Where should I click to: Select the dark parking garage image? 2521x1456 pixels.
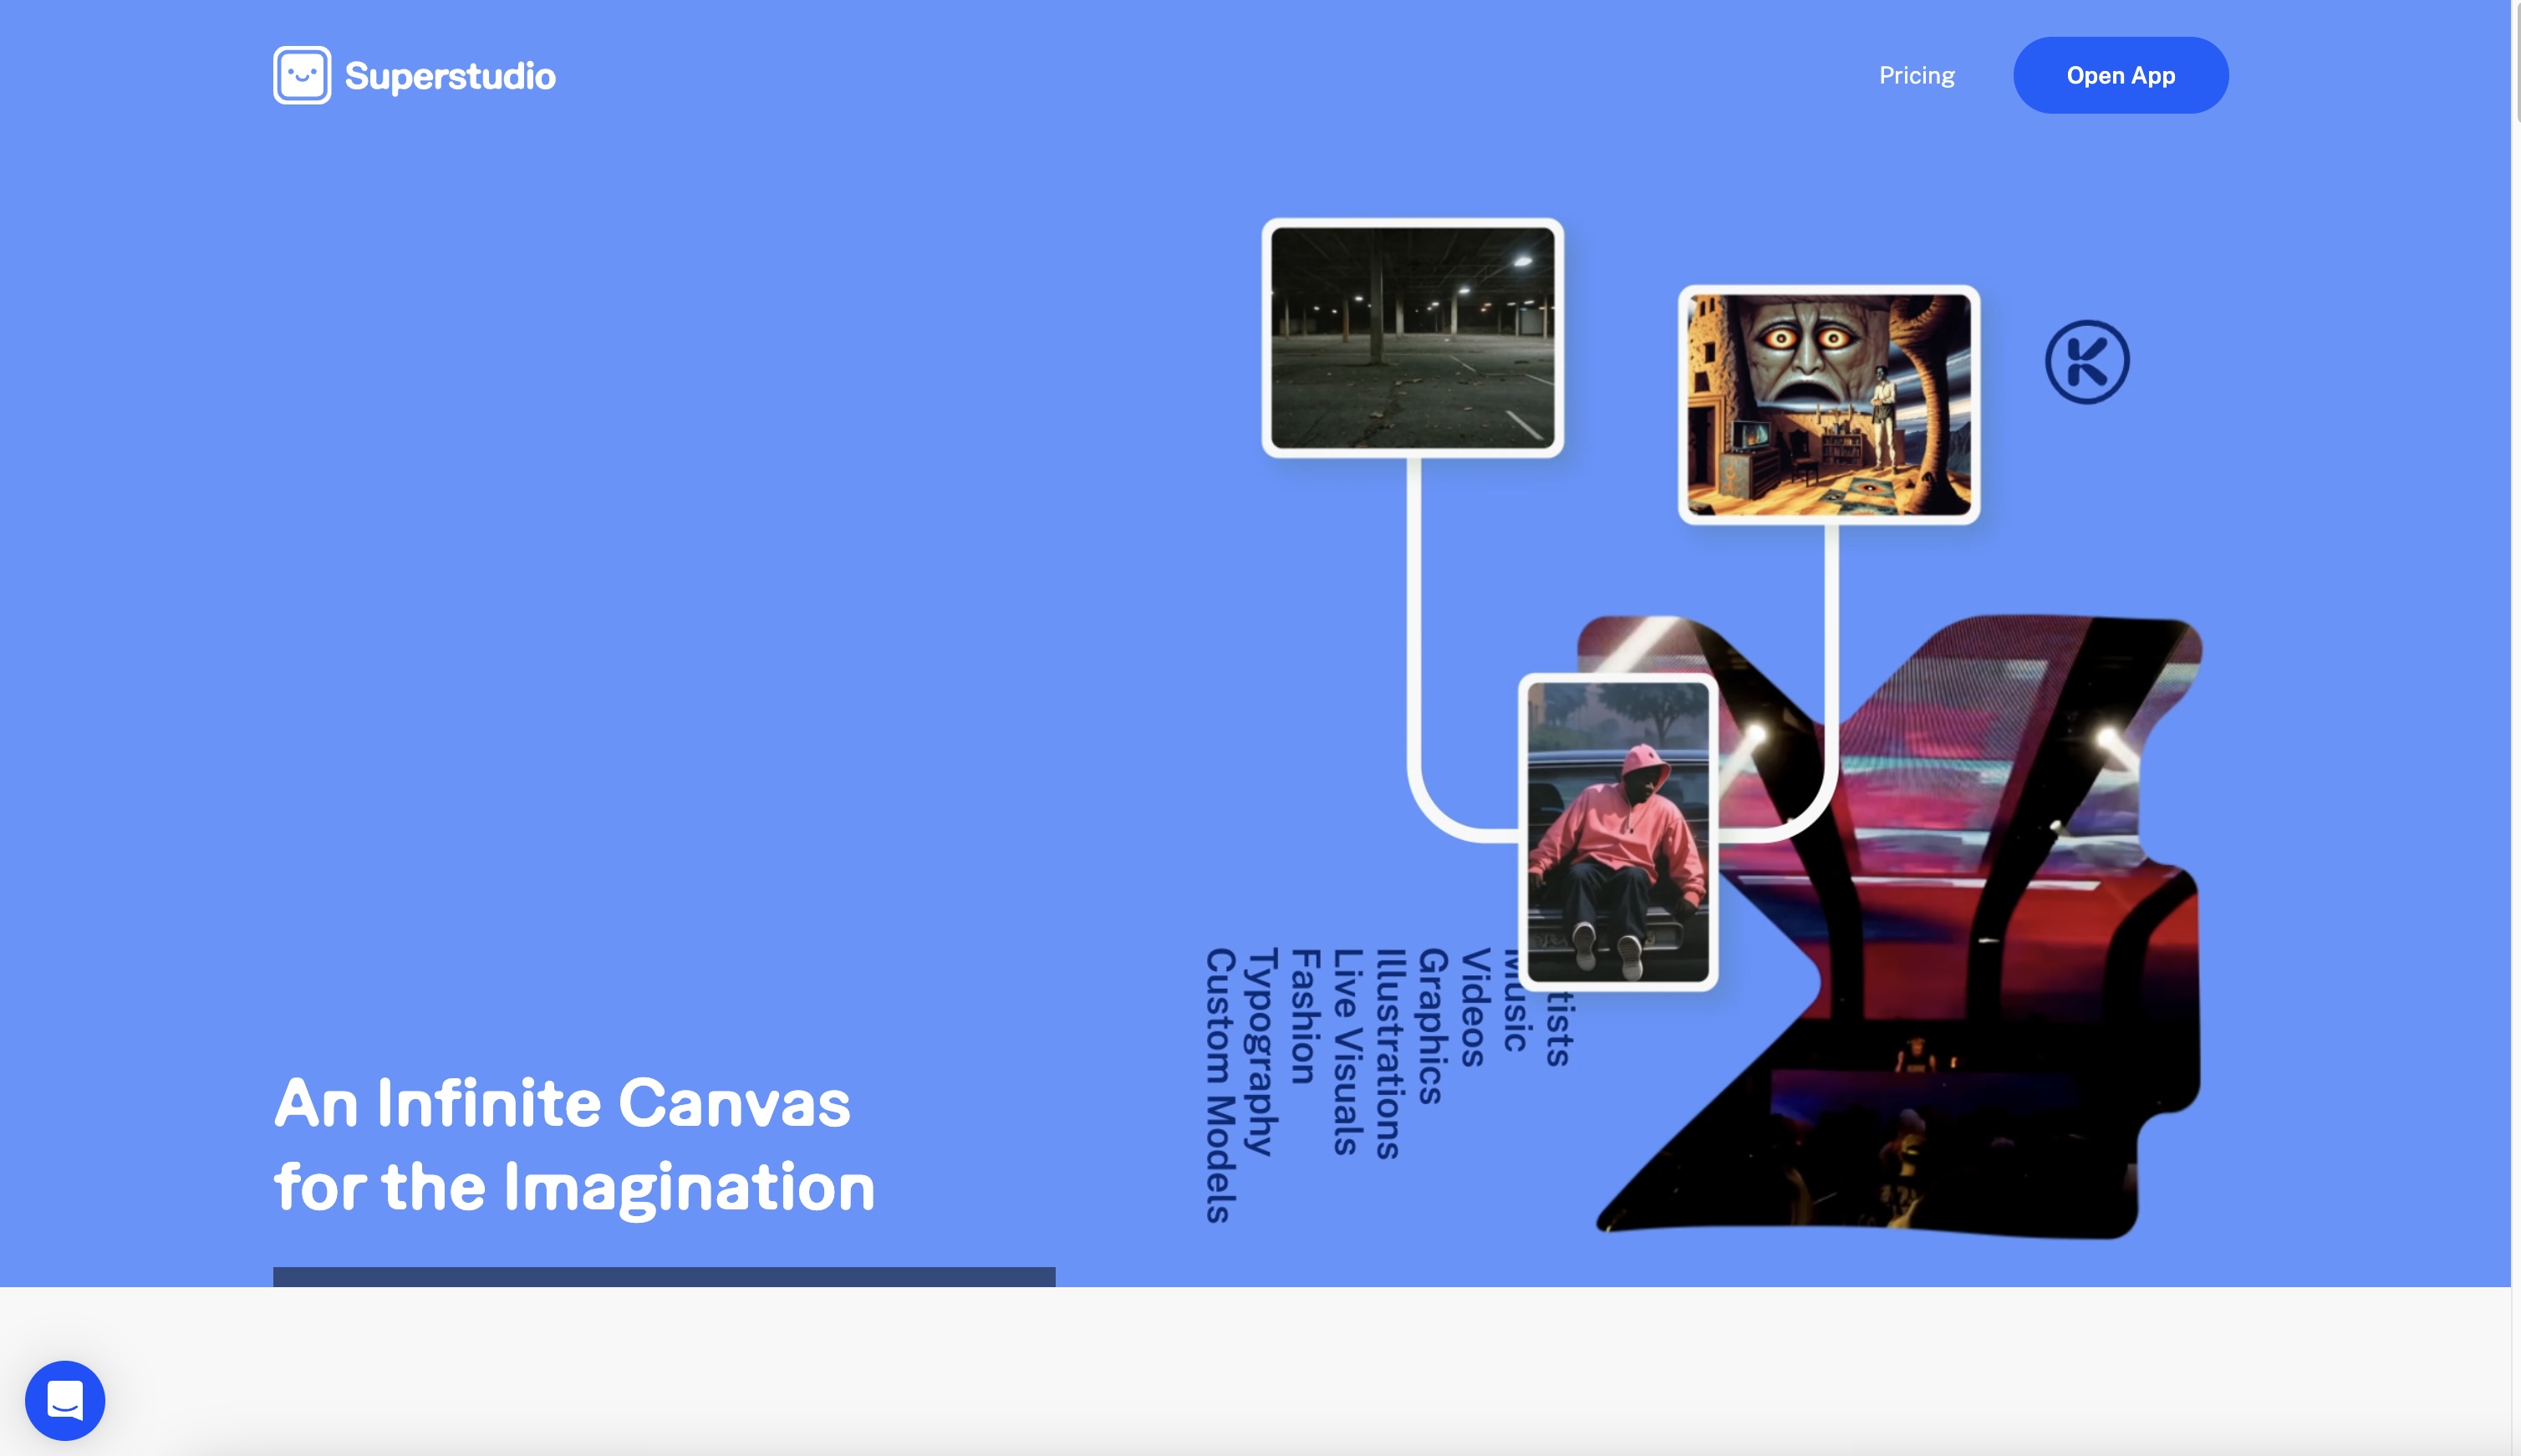pos(1412,338)
